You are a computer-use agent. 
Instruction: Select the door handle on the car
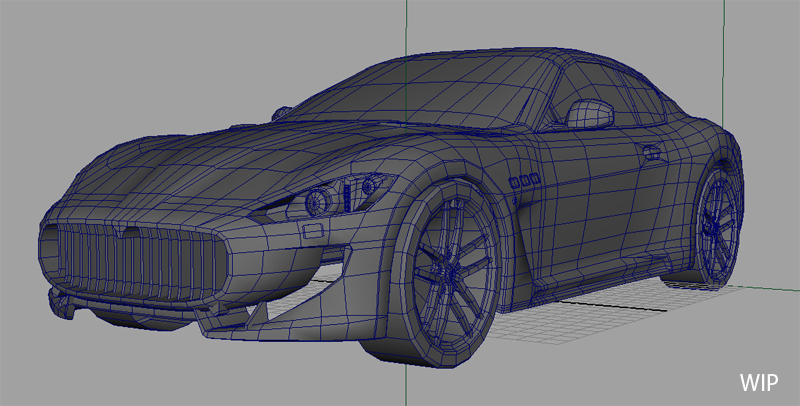[x=651, y=151]
